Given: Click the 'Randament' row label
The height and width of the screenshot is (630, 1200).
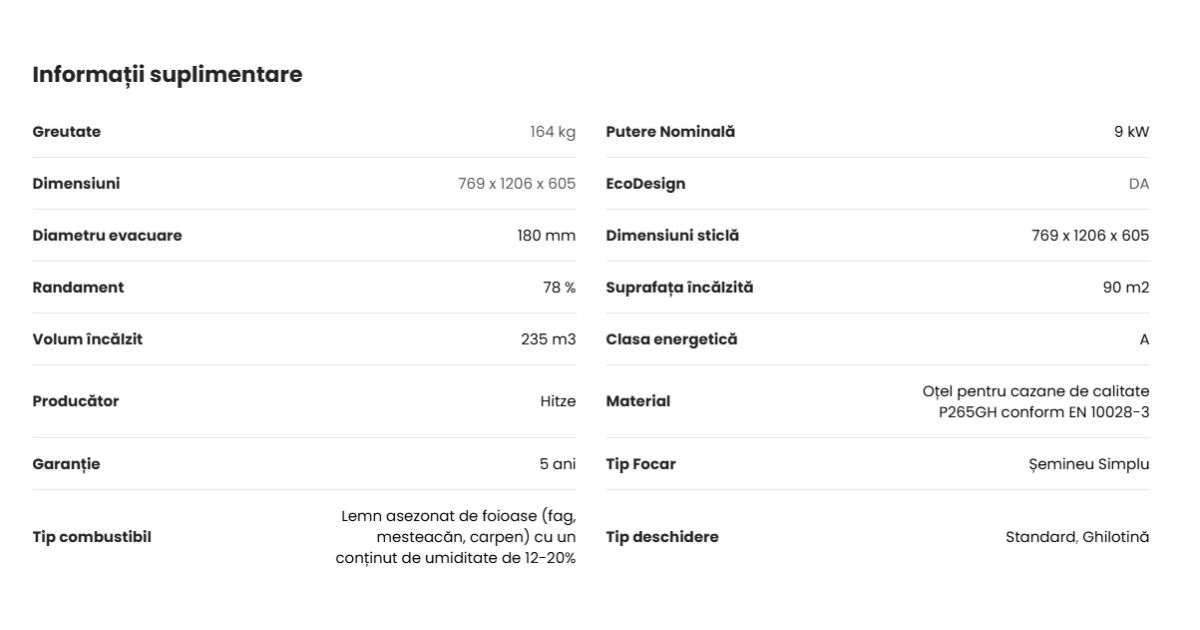Looking at the screenshot, I should tap(78, 288).
